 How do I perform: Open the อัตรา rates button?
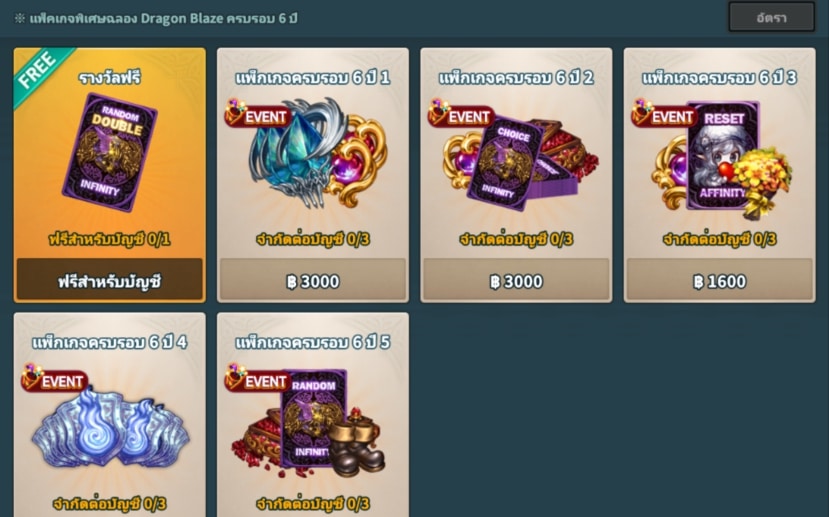771,17
